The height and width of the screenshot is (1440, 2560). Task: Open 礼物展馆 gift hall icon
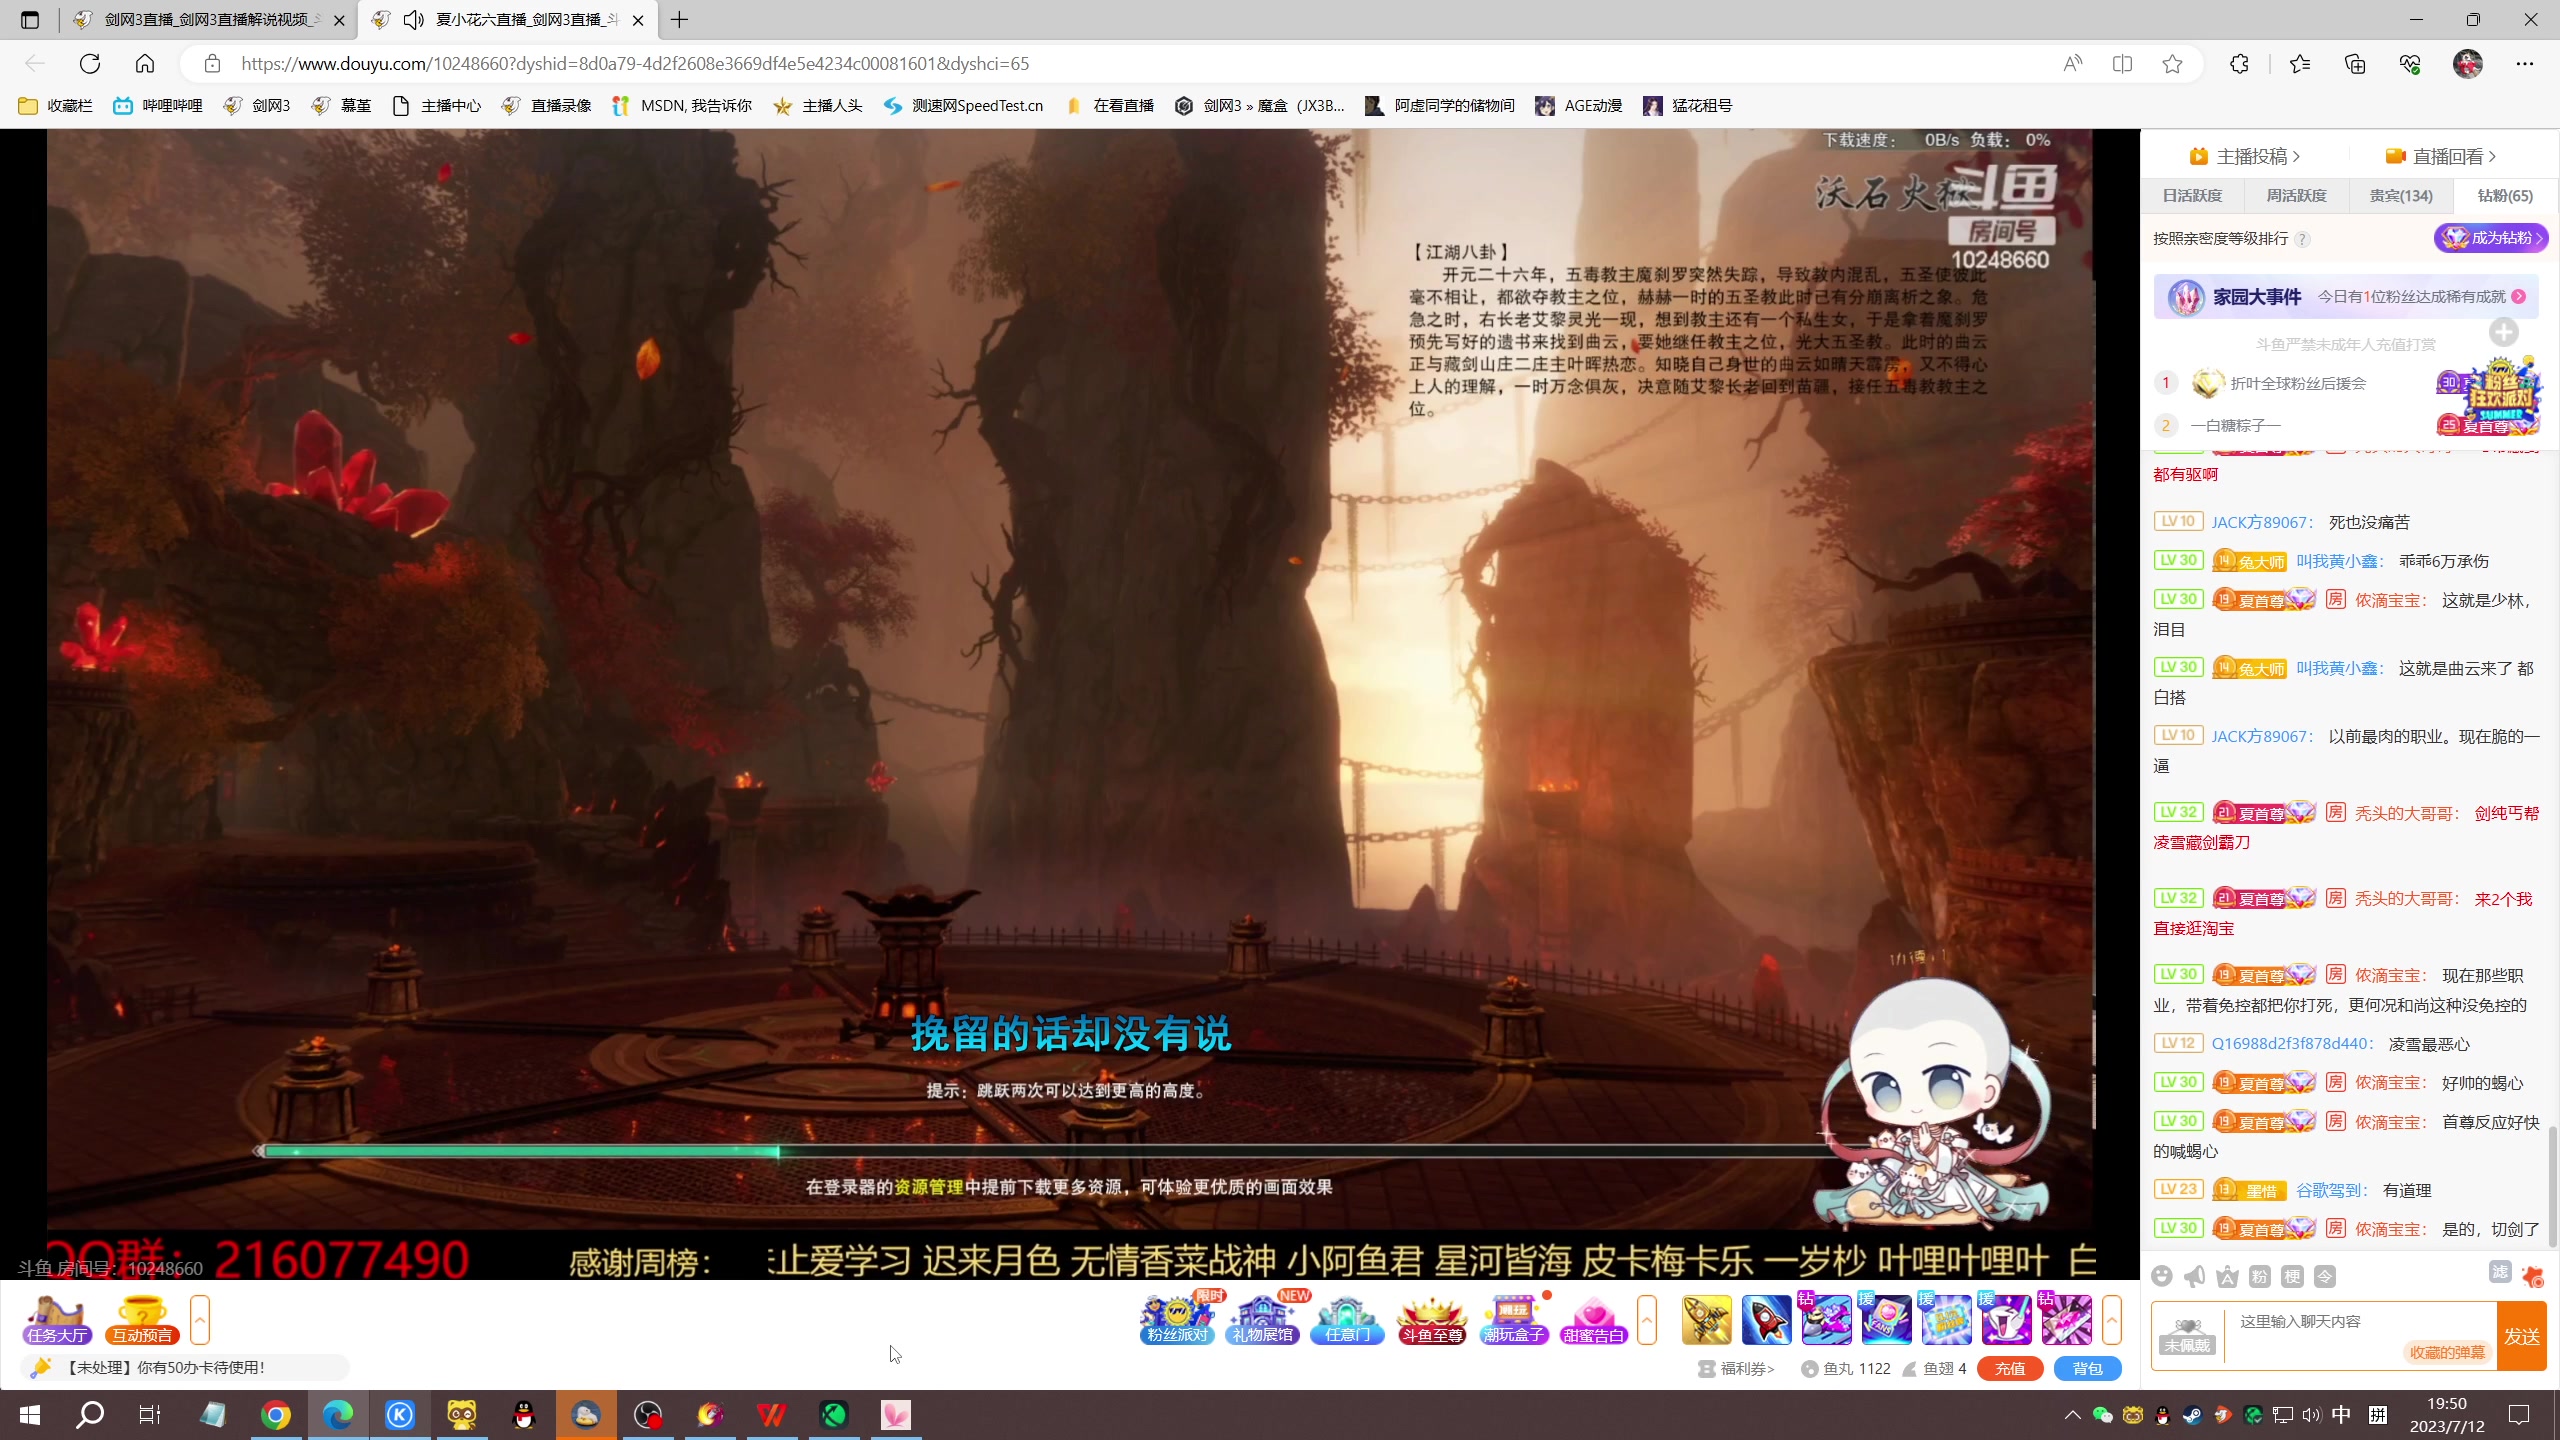click(x=1262, y=1319)
